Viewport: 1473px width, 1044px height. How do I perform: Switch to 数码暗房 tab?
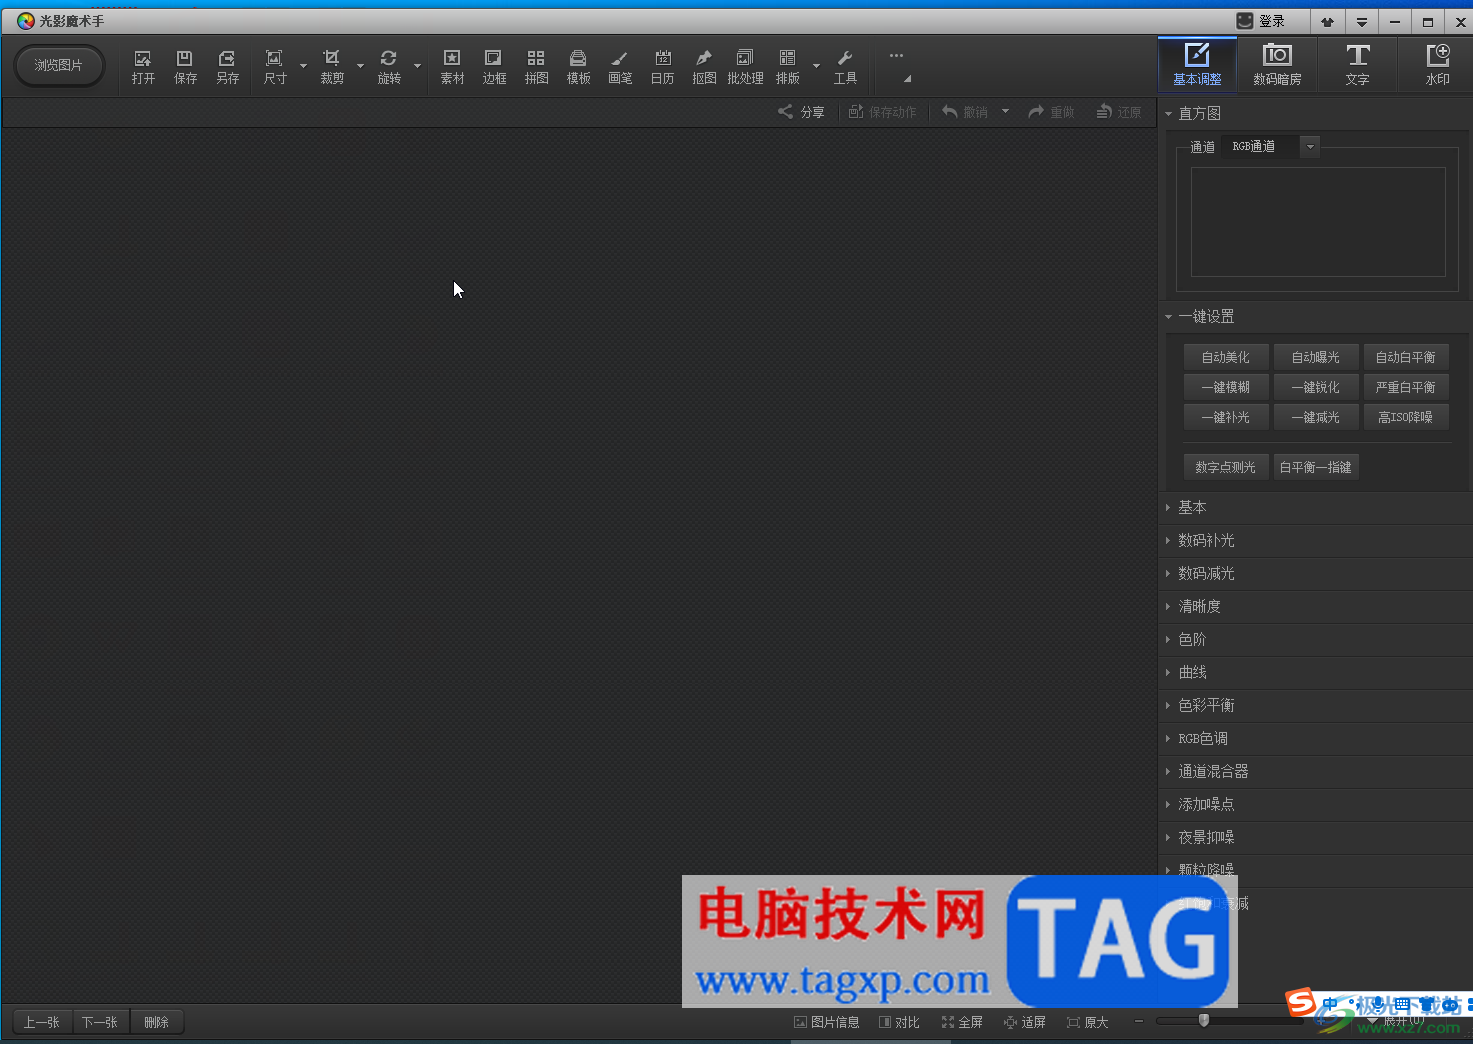pyautogui.click(x=1277, y=65)
